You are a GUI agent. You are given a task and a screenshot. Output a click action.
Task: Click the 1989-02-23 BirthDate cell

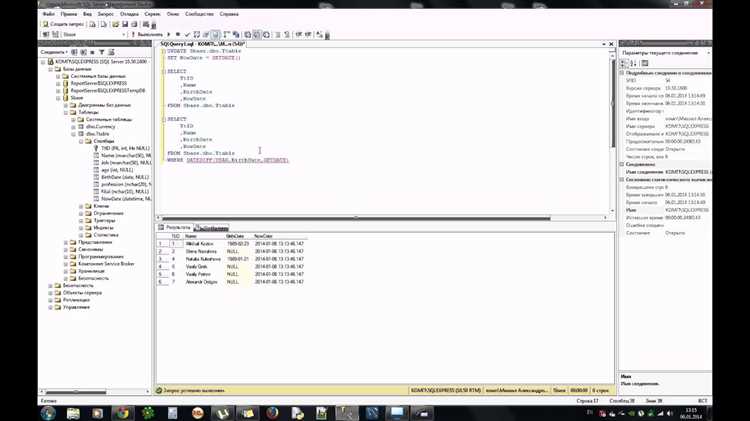click(238, 244)
